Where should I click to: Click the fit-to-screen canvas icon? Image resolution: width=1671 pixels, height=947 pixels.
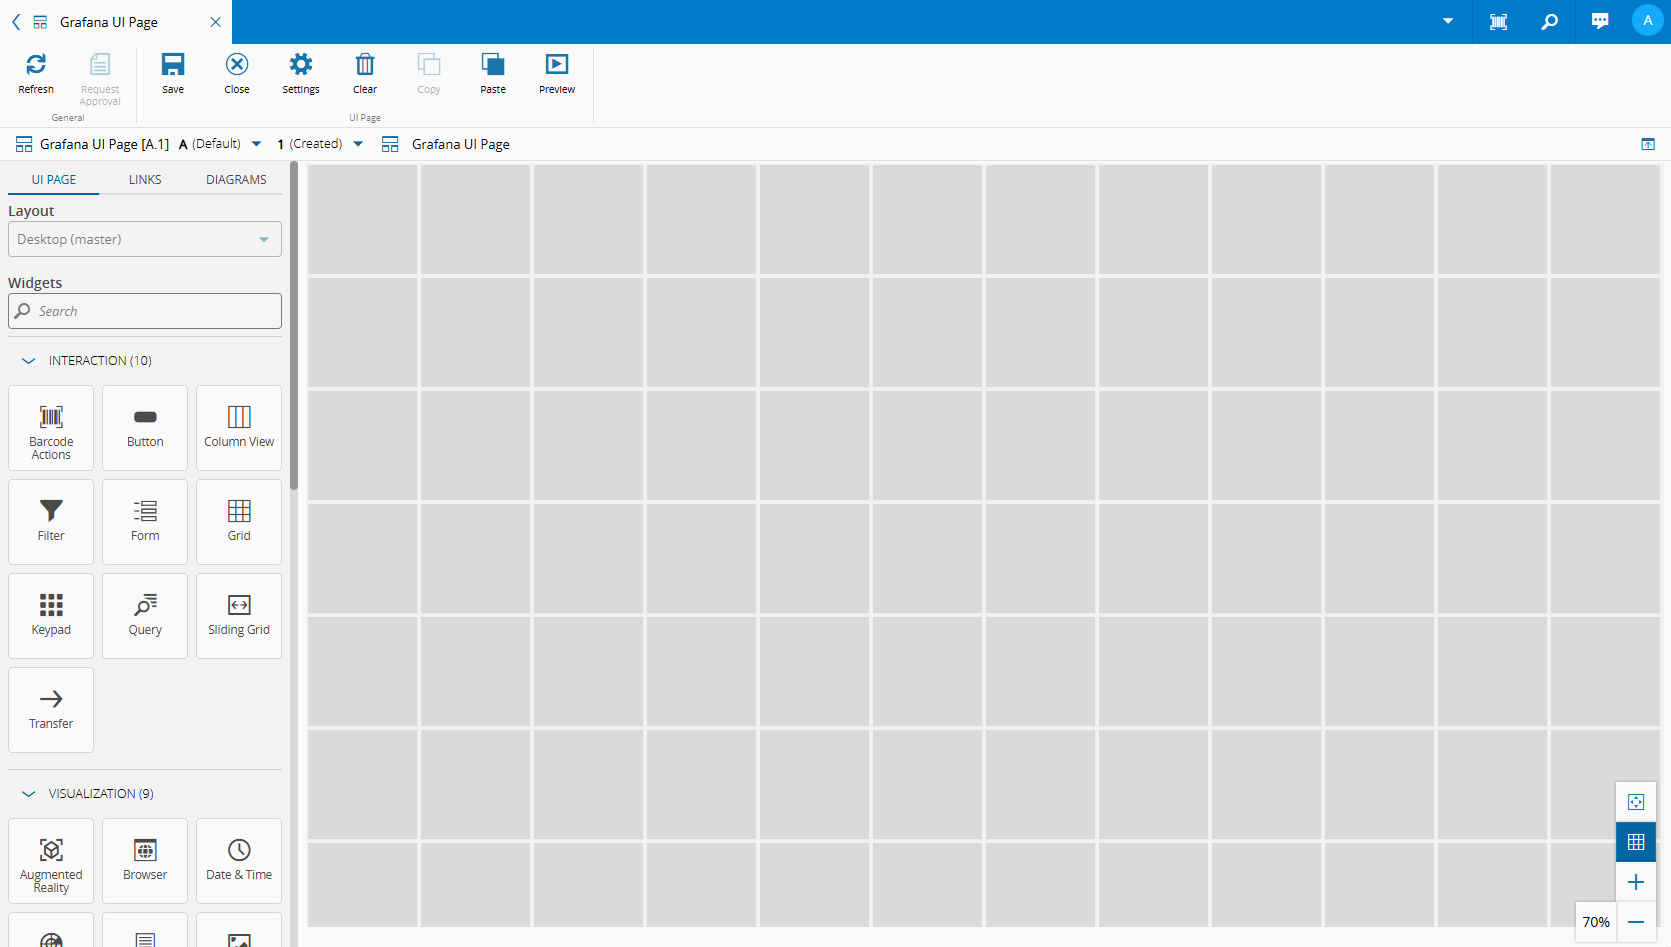click(x=1636, y=802)
